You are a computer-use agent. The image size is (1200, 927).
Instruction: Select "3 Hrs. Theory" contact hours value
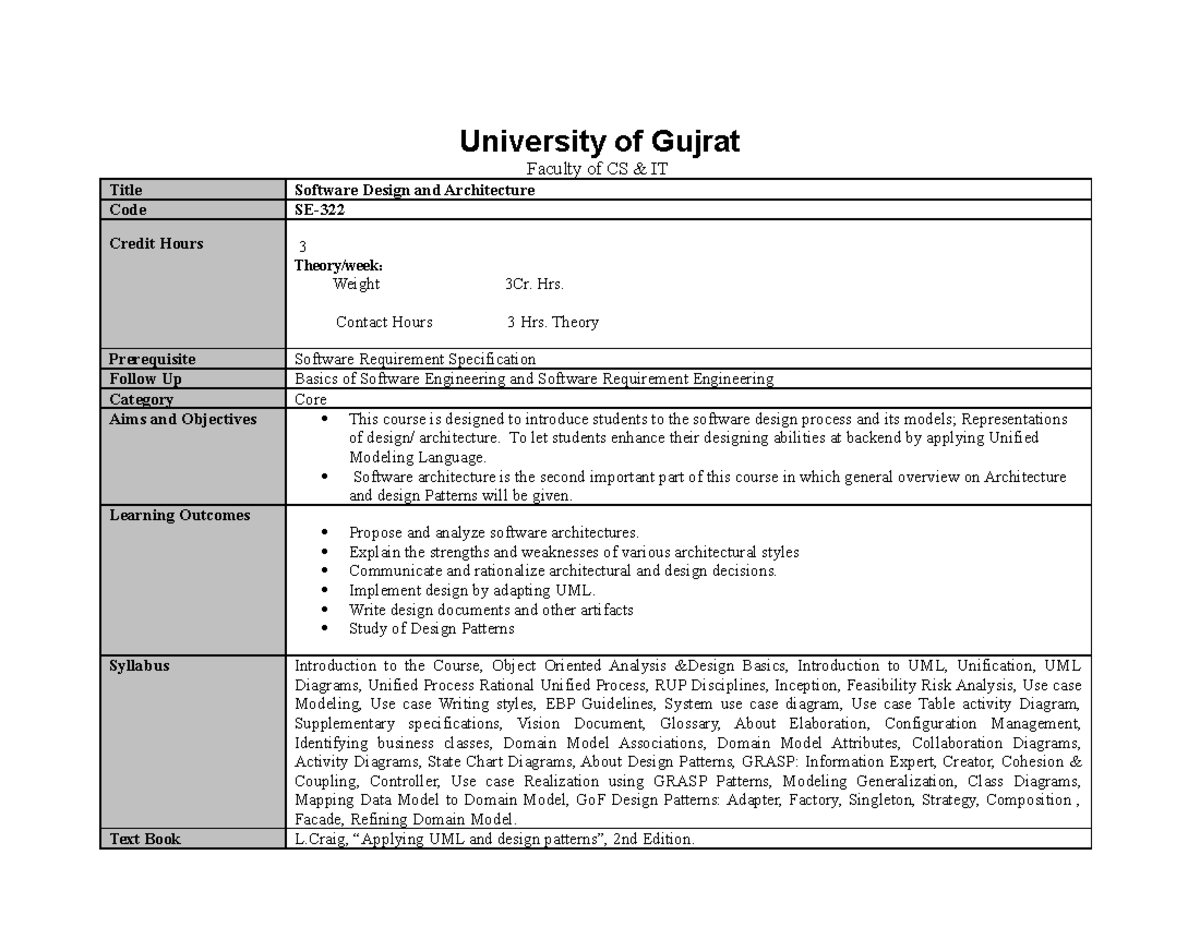pos(551,322)
